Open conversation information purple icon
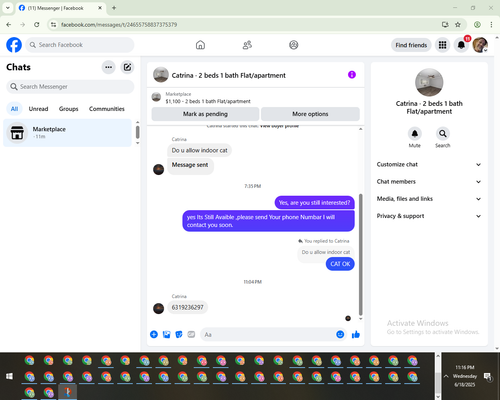The image size is (500, 400). click(x=352, y=75)
